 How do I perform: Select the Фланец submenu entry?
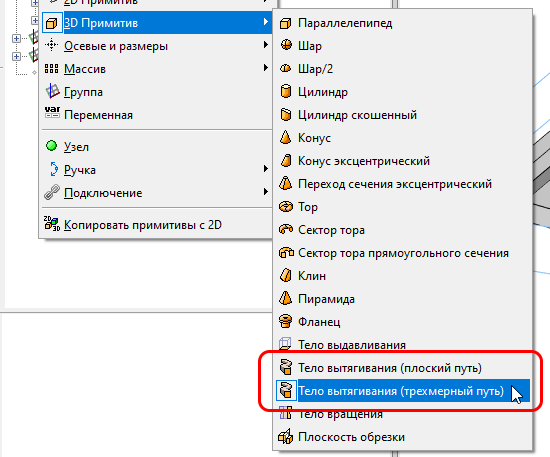click(403, 322)
